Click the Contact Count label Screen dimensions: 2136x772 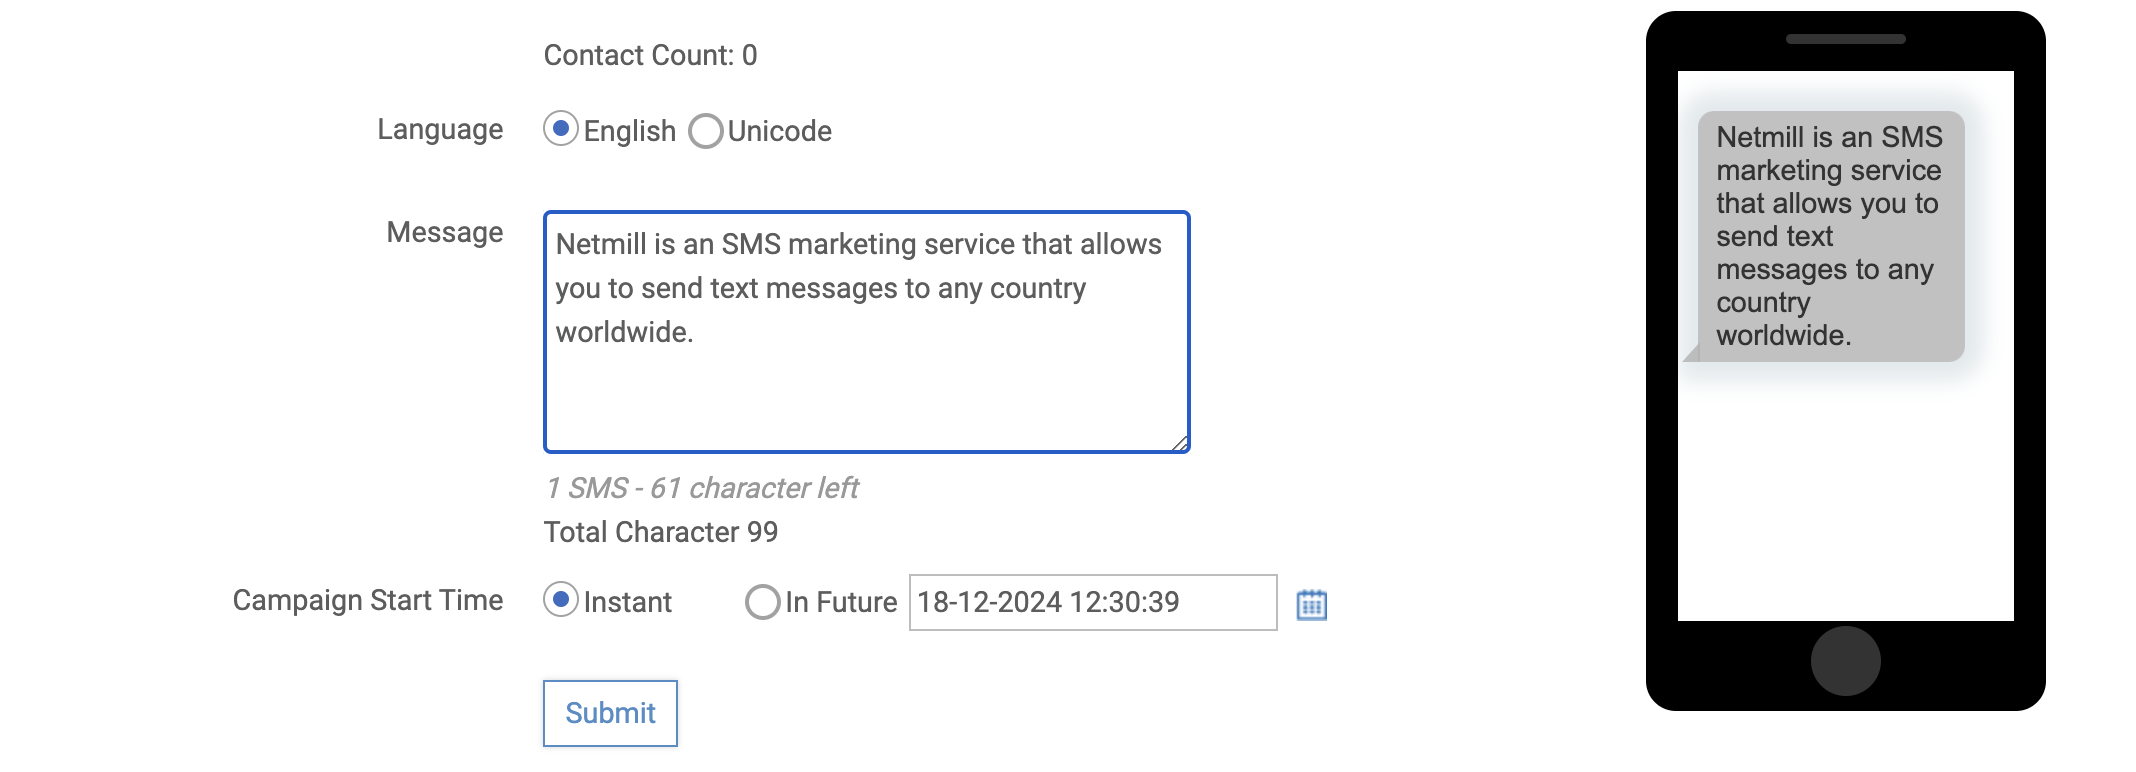[650, 55]
